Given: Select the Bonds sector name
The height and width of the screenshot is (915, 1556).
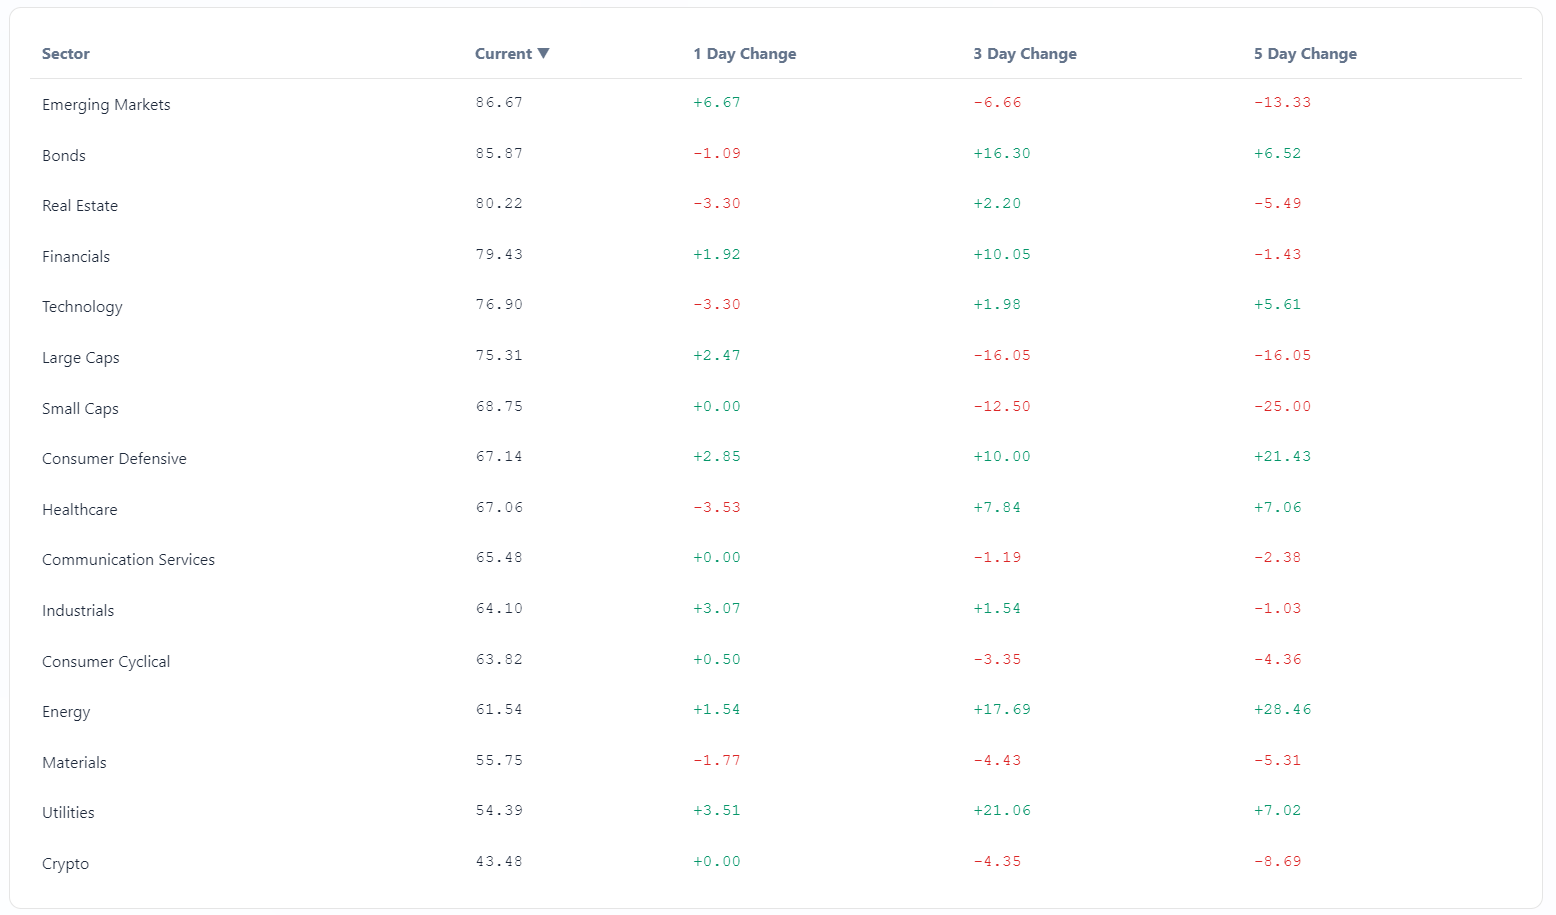Looking at the screenshot, I should coord(64,156).
